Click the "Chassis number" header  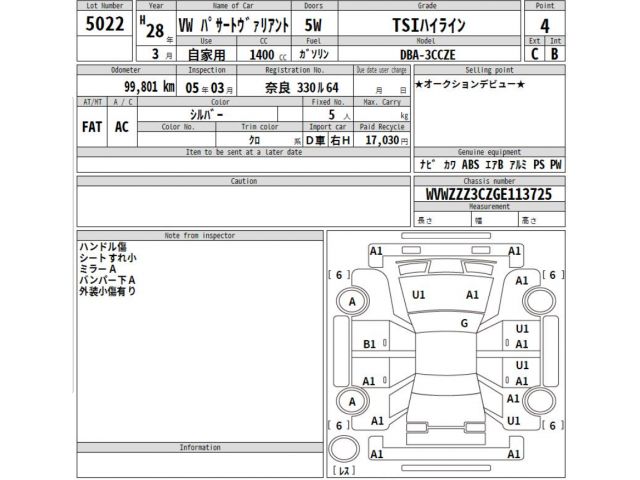[x=489, y=181]
